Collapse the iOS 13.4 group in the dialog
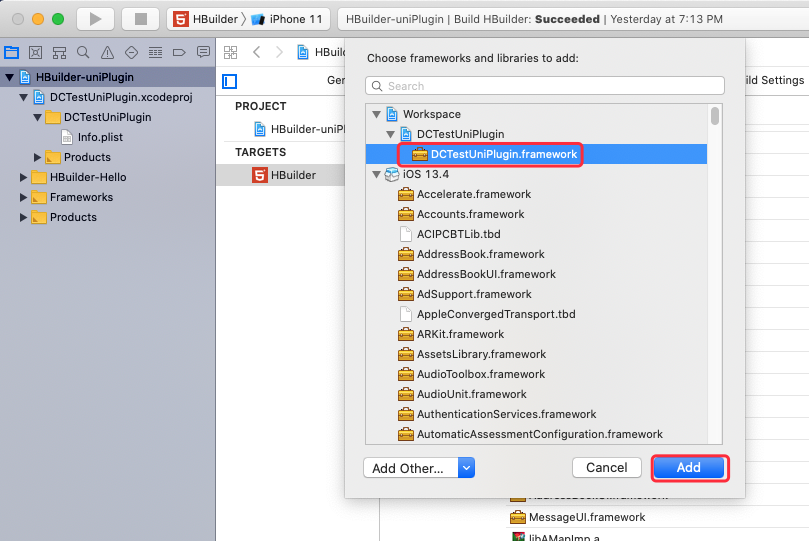809x541 pixels. coord(377,174)
